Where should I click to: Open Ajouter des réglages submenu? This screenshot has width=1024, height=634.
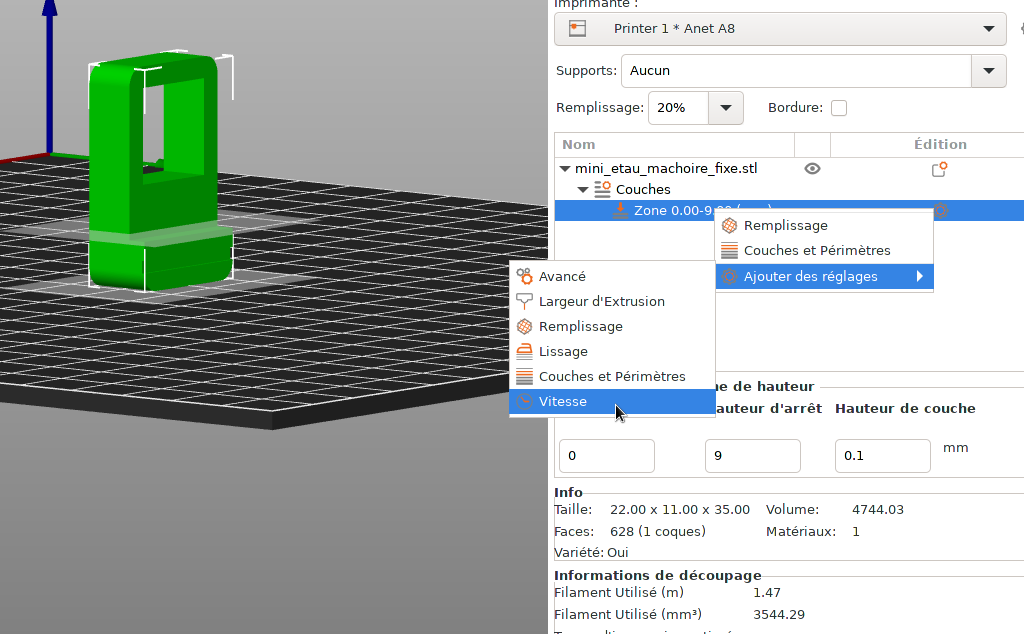pos(824,276)
